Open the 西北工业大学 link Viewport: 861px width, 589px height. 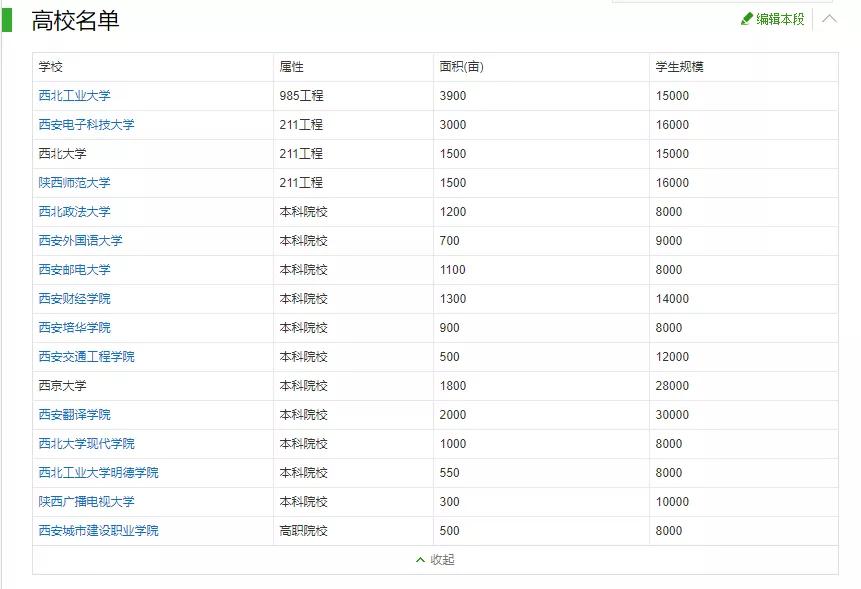[x=75, y=96]
